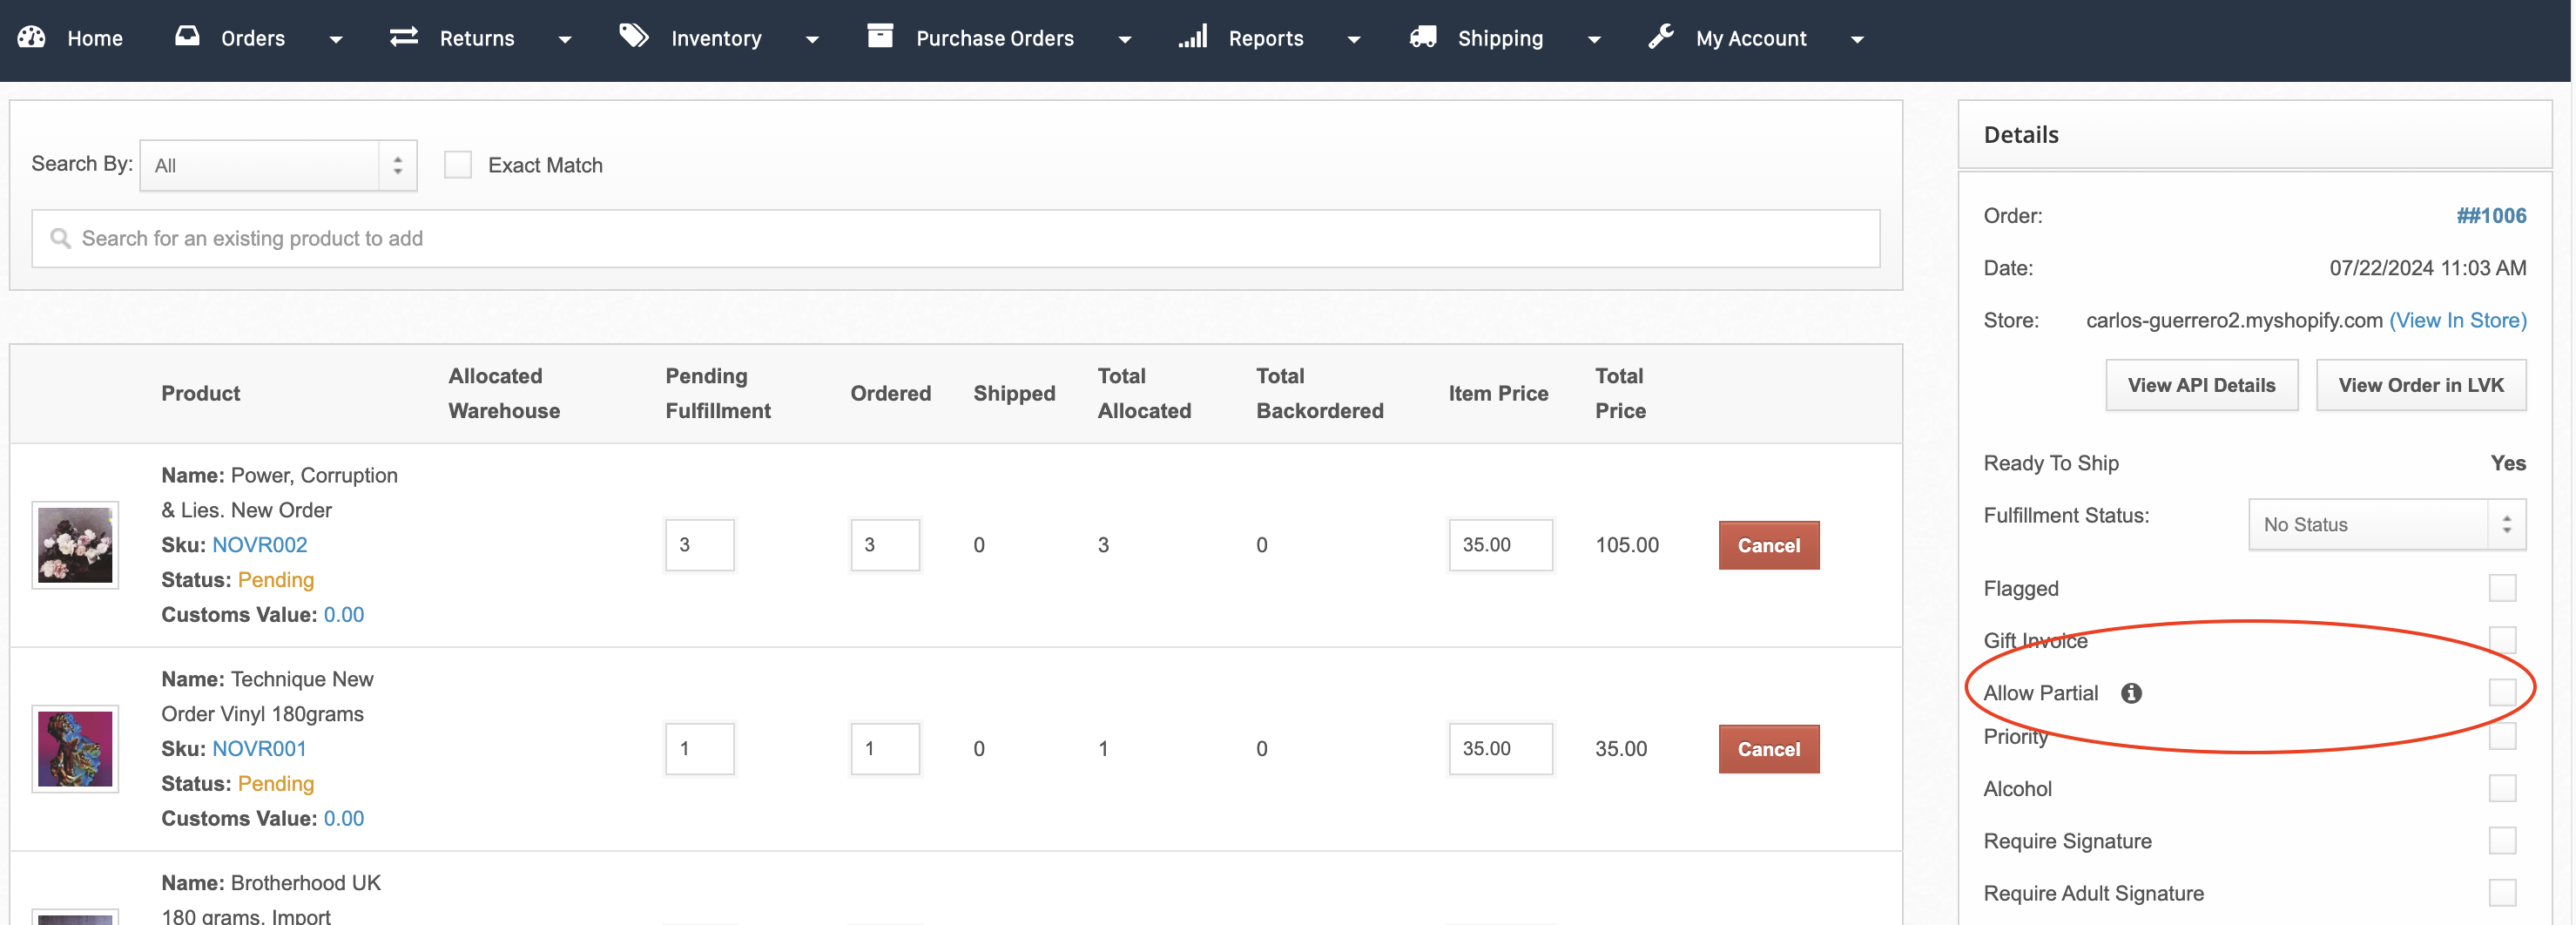The height and width of the screenshot is (925, 2576).
Task: Expand the Returns dropdown caret
Action: pyautogui.click(x=565, y=40)
